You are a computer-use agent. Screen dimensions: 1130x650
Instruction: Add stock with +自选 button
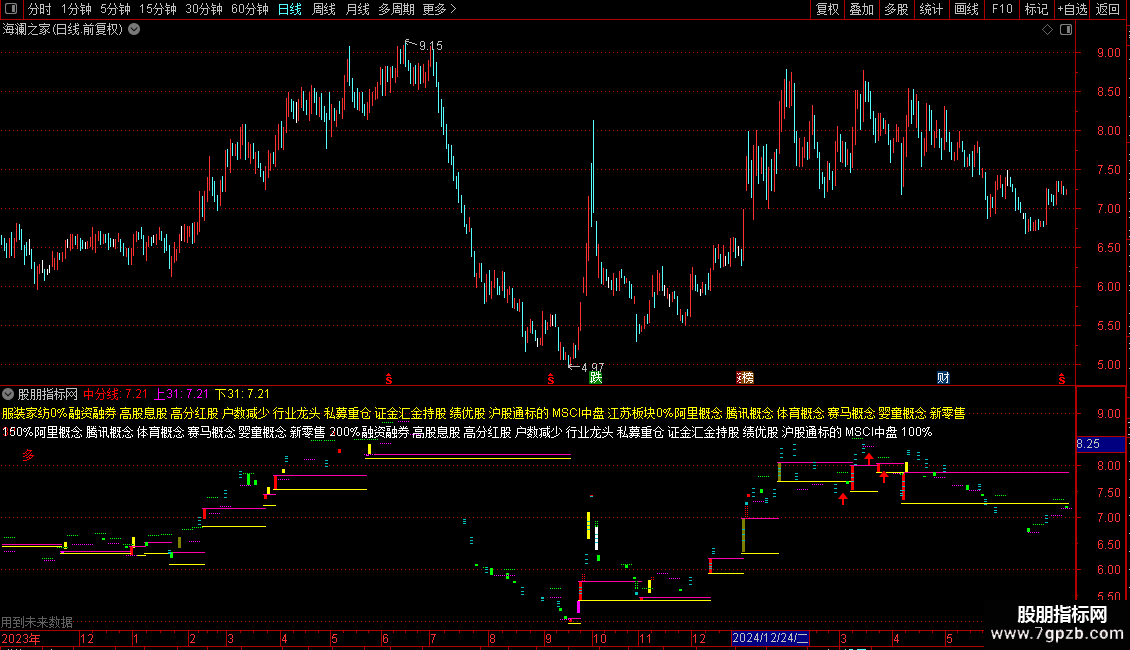point(1072,9)
